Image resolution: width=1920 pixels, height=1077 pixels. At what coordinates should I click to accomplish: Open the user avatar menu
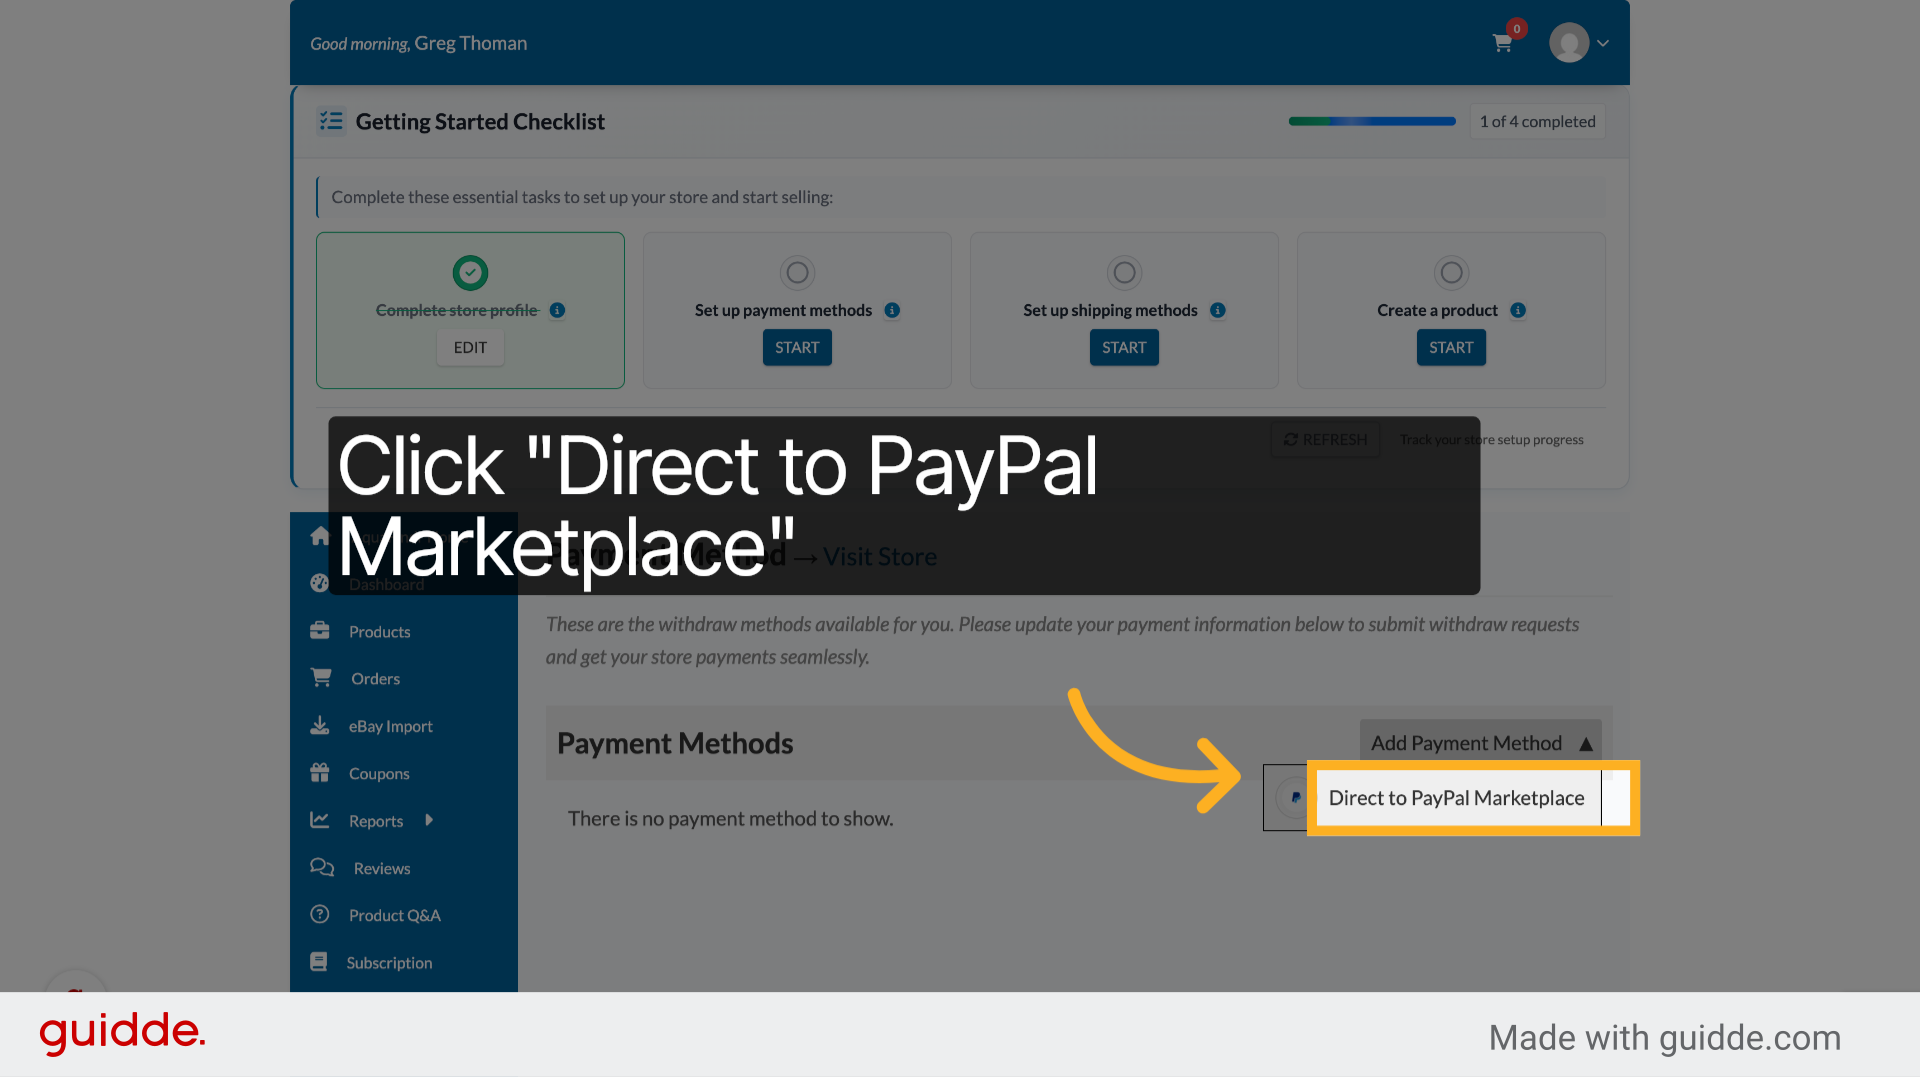(x=1569, y=43)
